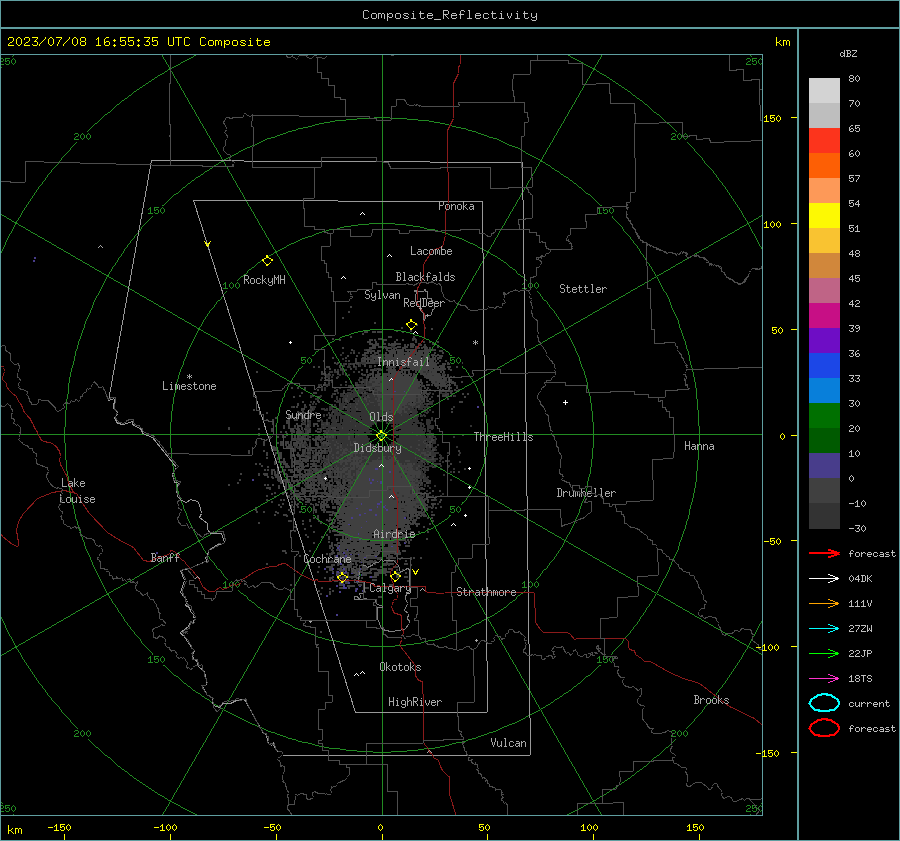Click the 80 value atop the dBZ scale
Viewport: 900px width, 841px height.
coord(854,79)
